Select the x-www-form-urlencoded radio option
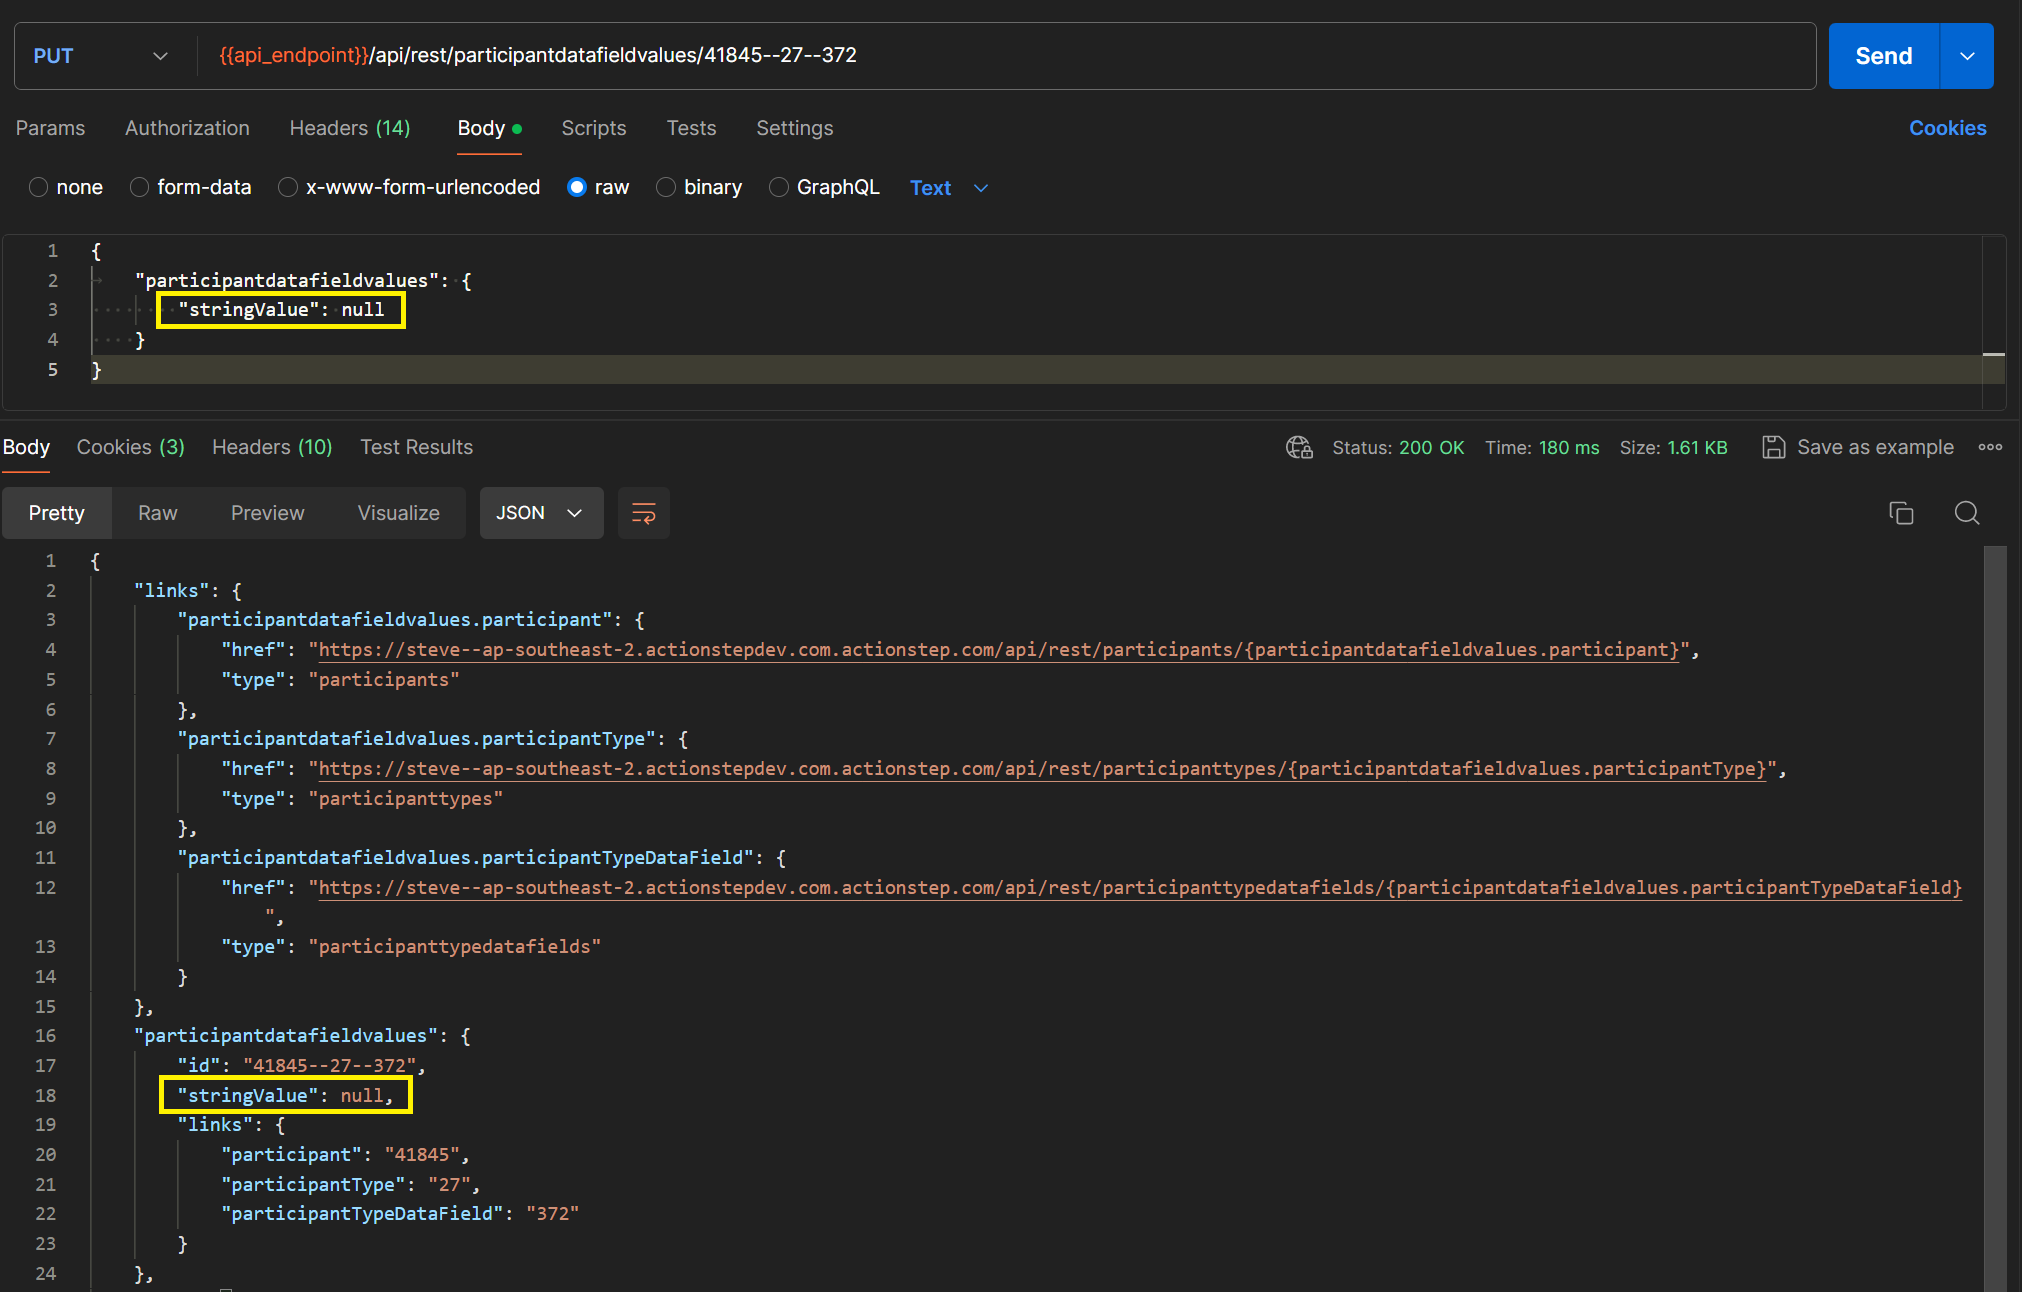The image size is (2022, 1292). pos(288,187)
